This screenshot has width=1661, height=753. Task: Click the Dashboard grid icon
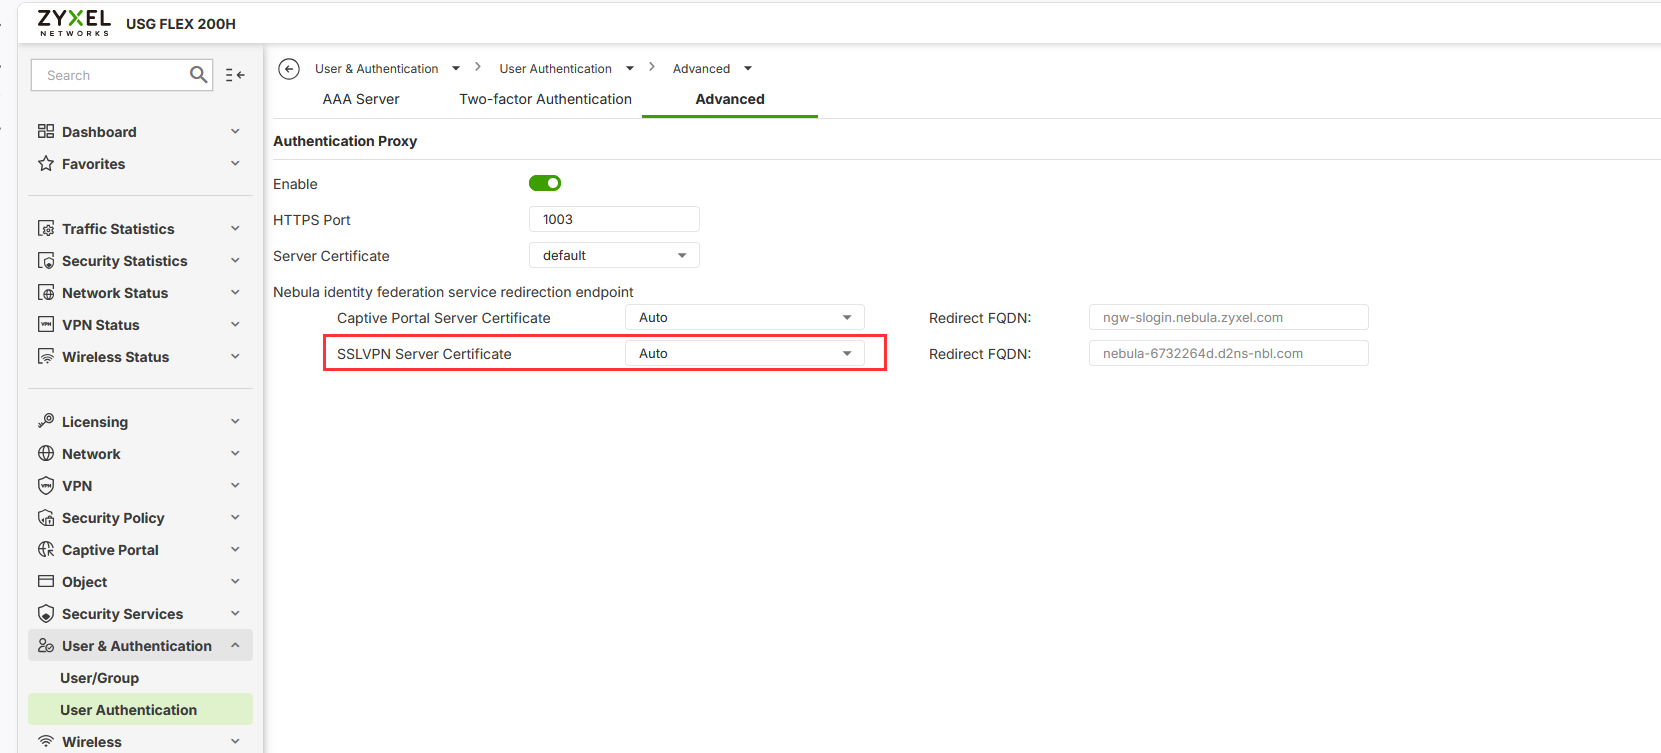46,131
